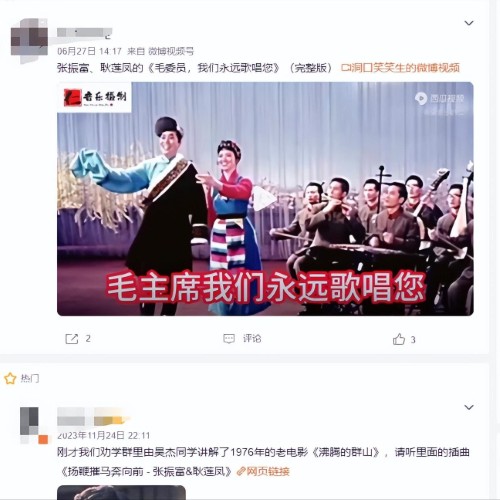Like the post with thumbs-up icon
Screen dimensions: 500x500
click(399, 339)
